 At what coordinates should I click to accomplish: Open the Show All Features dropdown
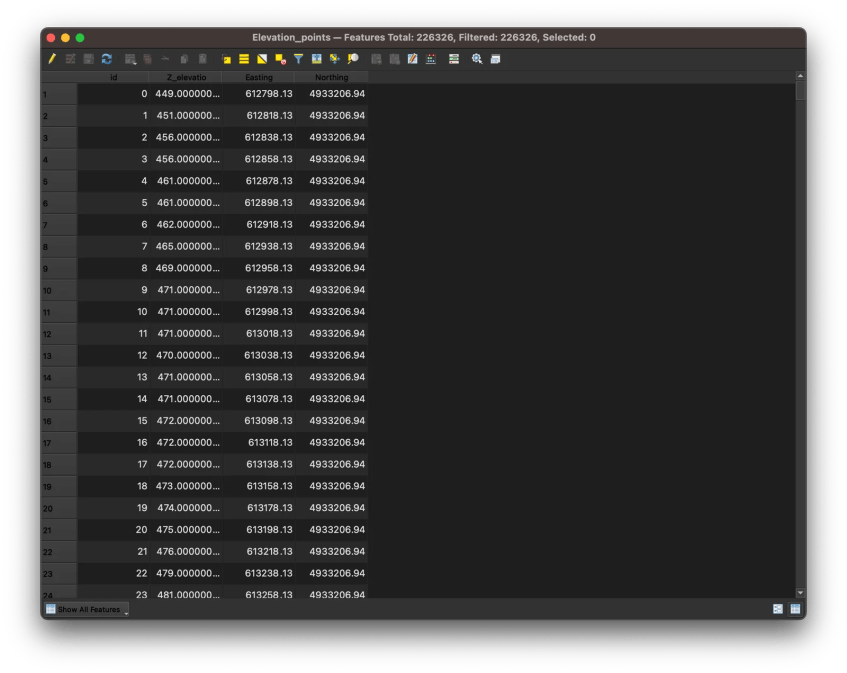87,609
